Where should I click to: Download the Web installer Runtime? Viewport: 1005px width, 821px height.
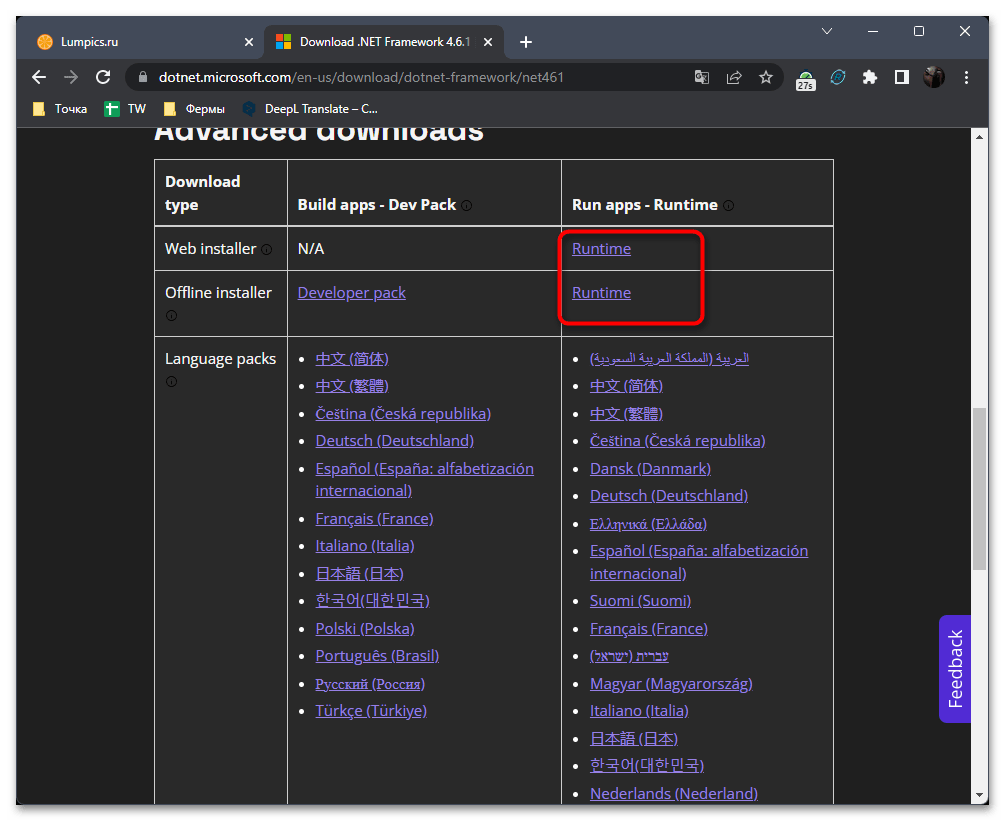[x=601, y=249]
